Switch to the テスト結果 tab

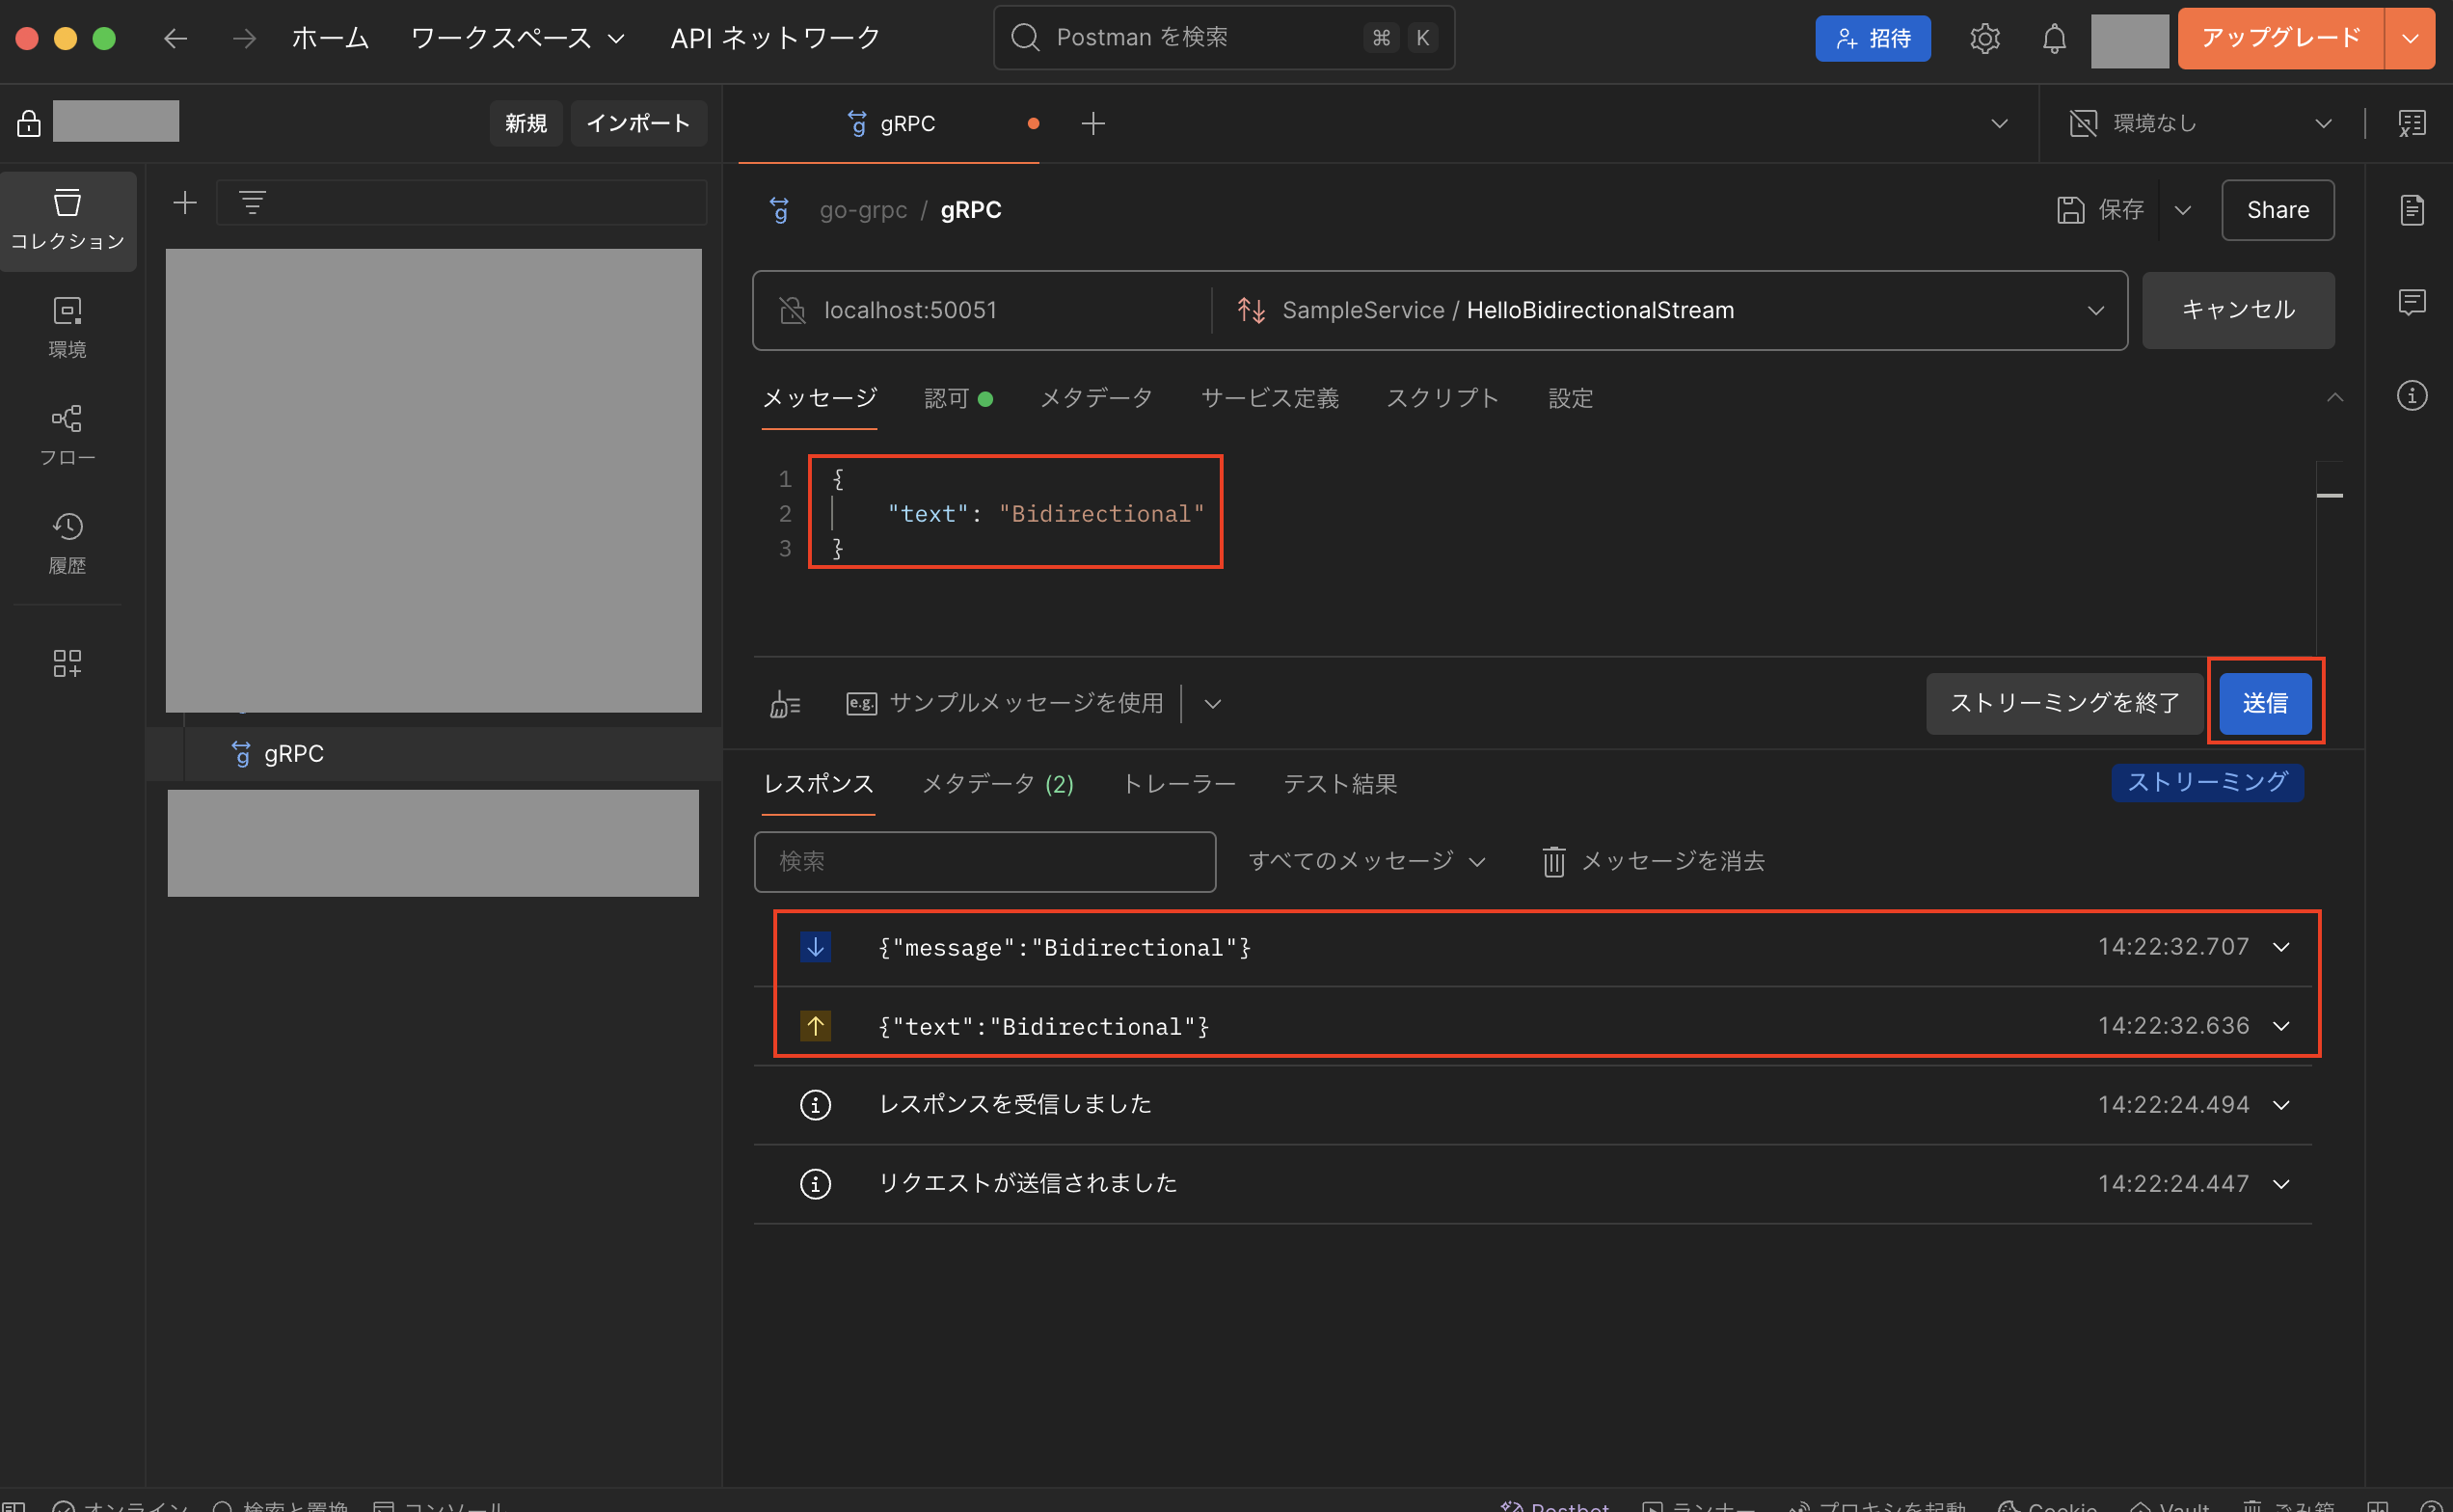(1340, 784)
